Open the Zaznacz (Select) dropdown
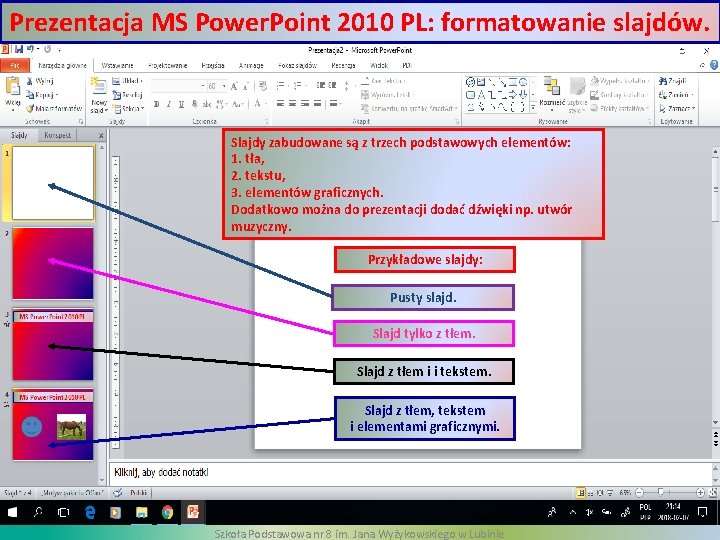The image size is (720, 540). coord(677,108)
